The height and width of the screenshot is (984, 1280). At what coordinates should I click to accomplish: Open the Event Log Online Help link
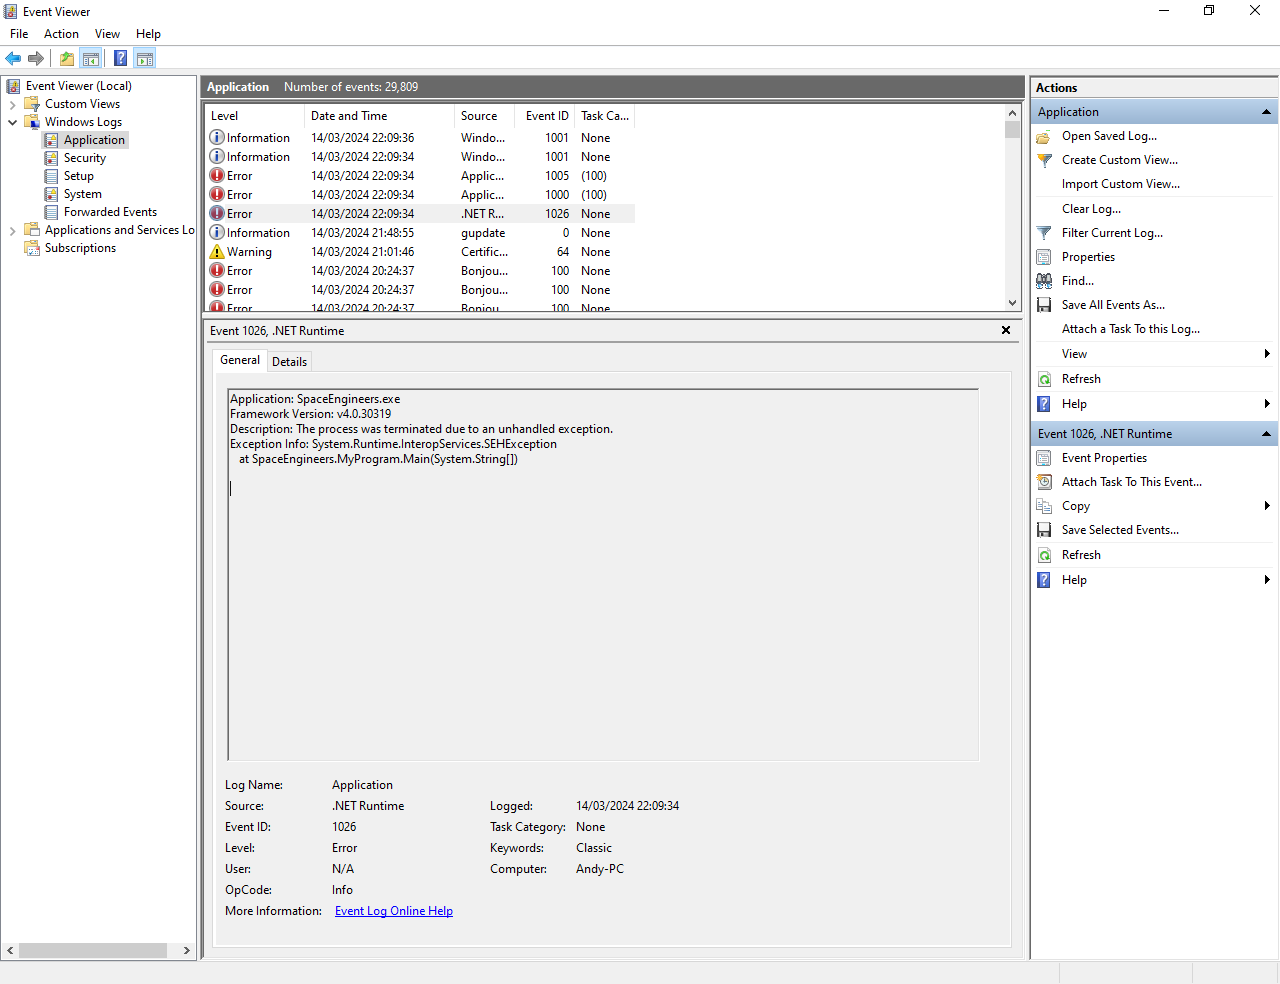[x=393, y=911]
